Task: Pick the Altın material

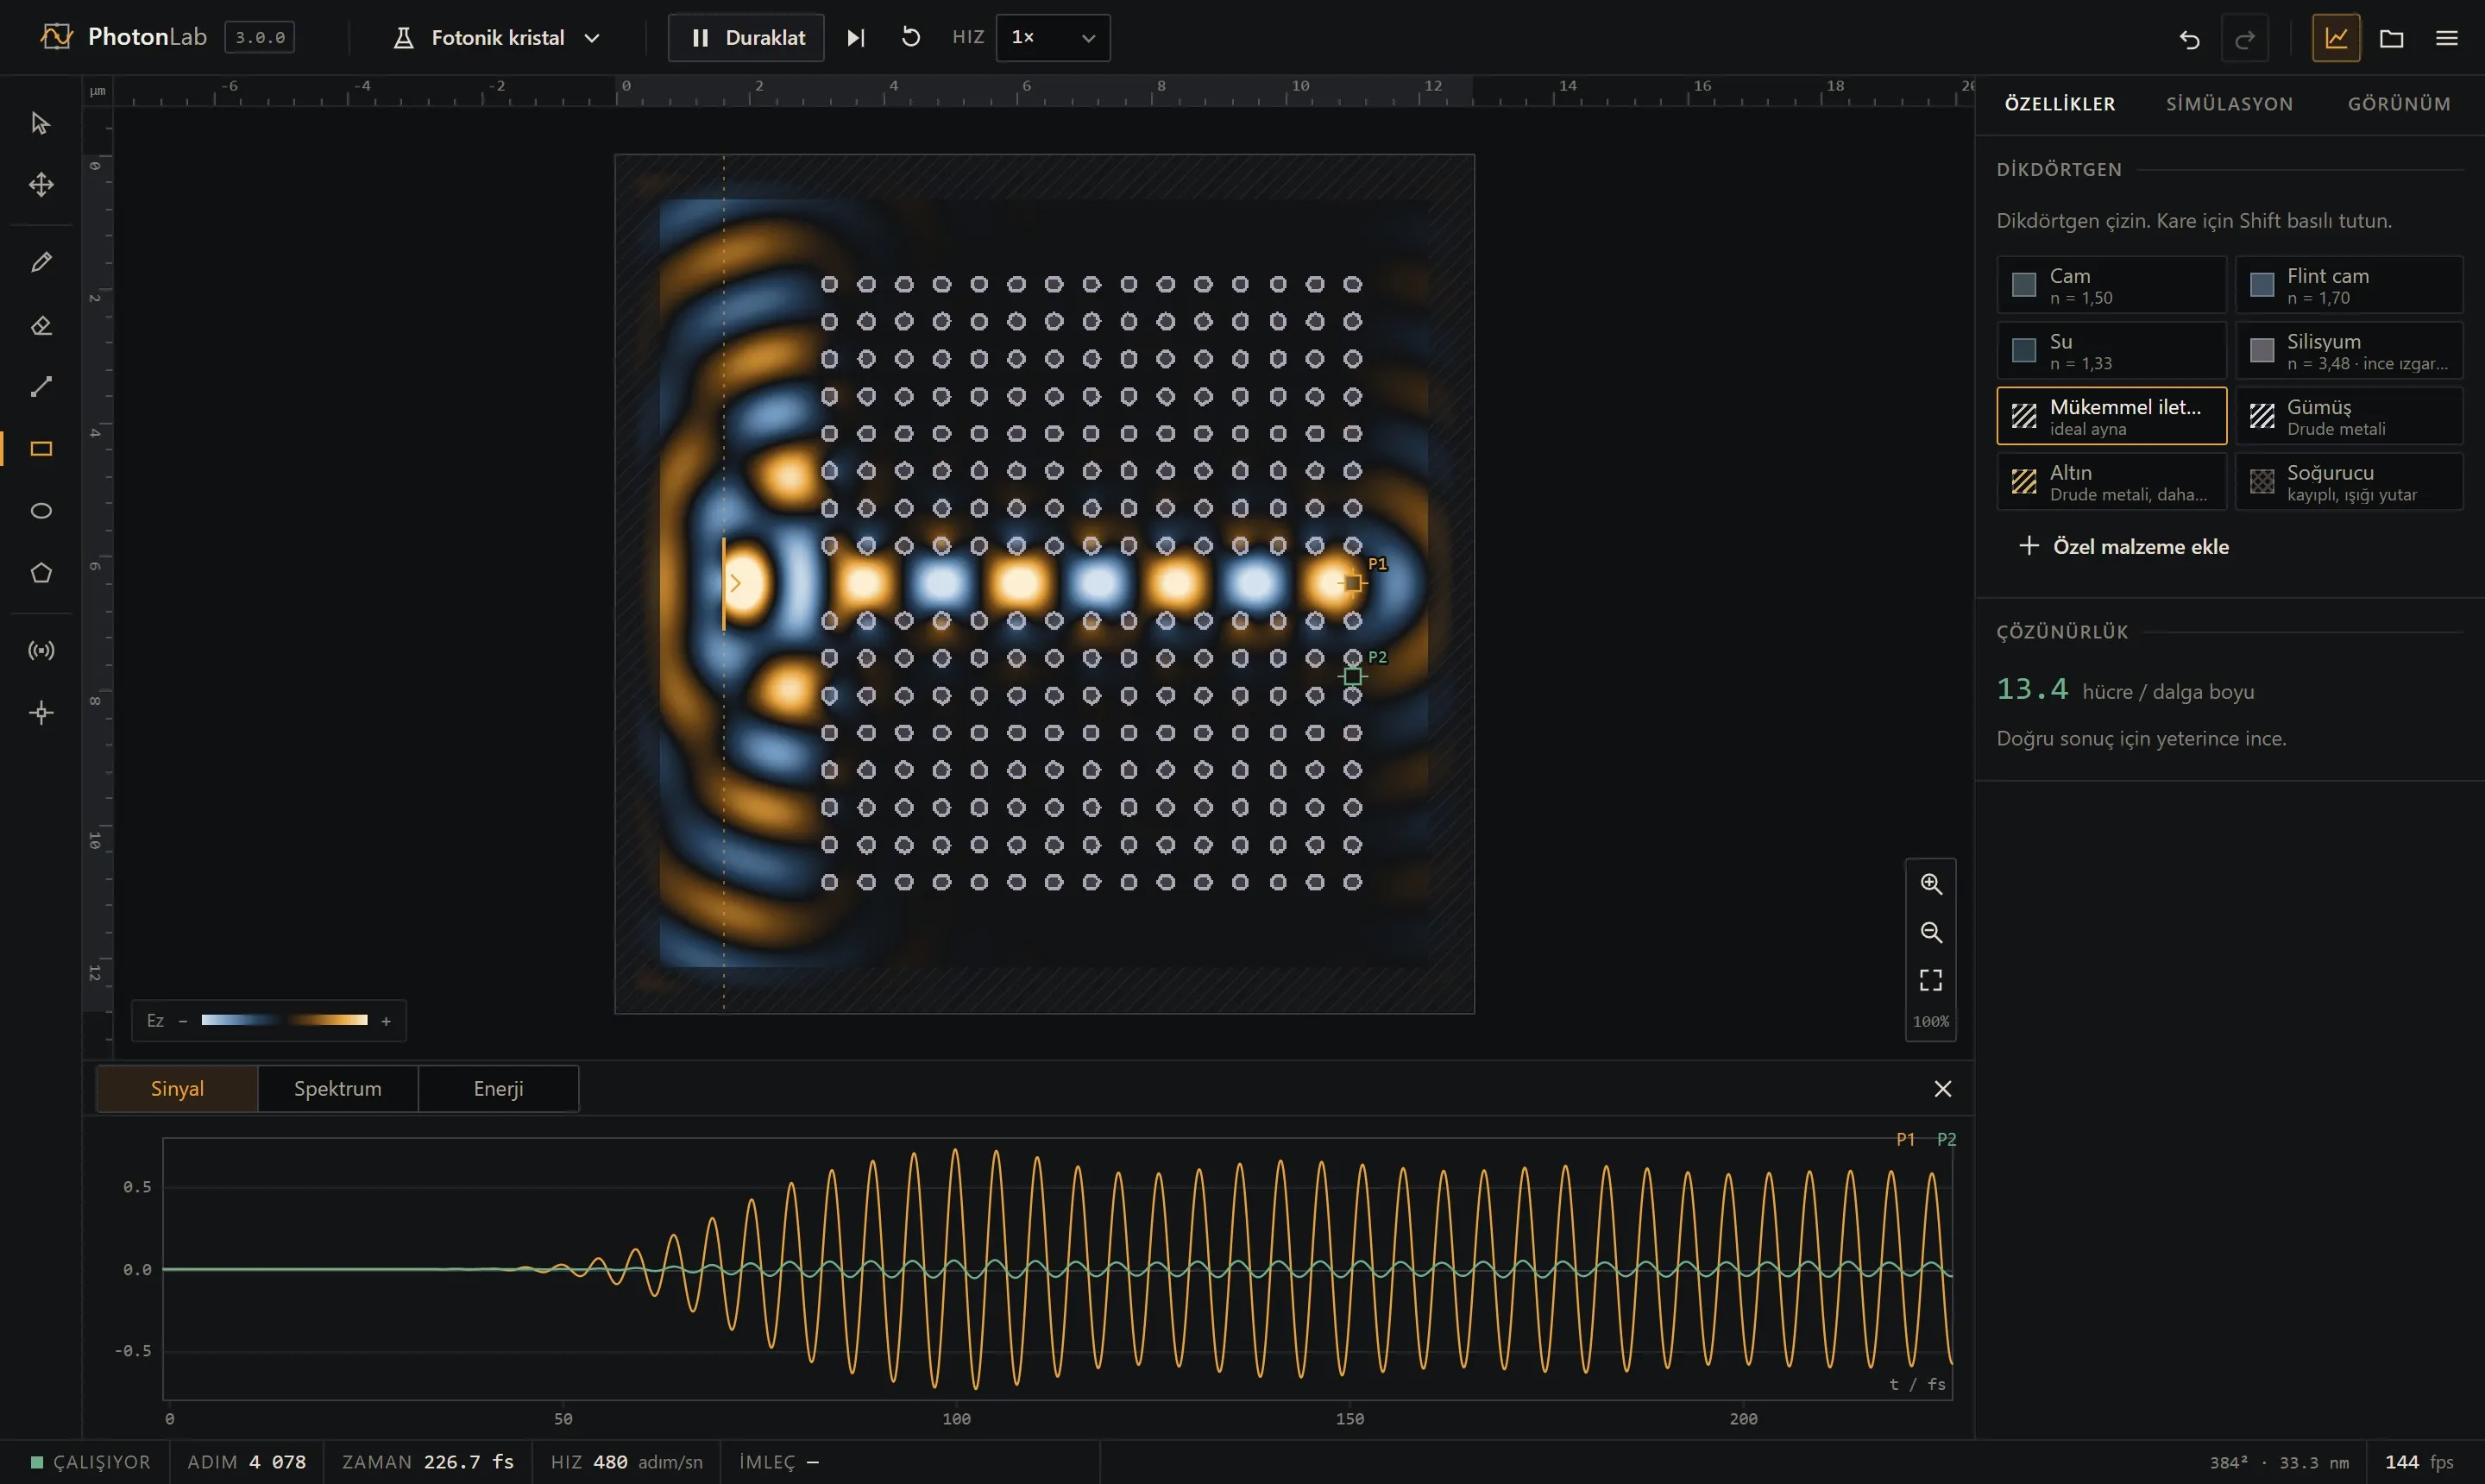Action: pyautogui.click(x=2111, y=481)
